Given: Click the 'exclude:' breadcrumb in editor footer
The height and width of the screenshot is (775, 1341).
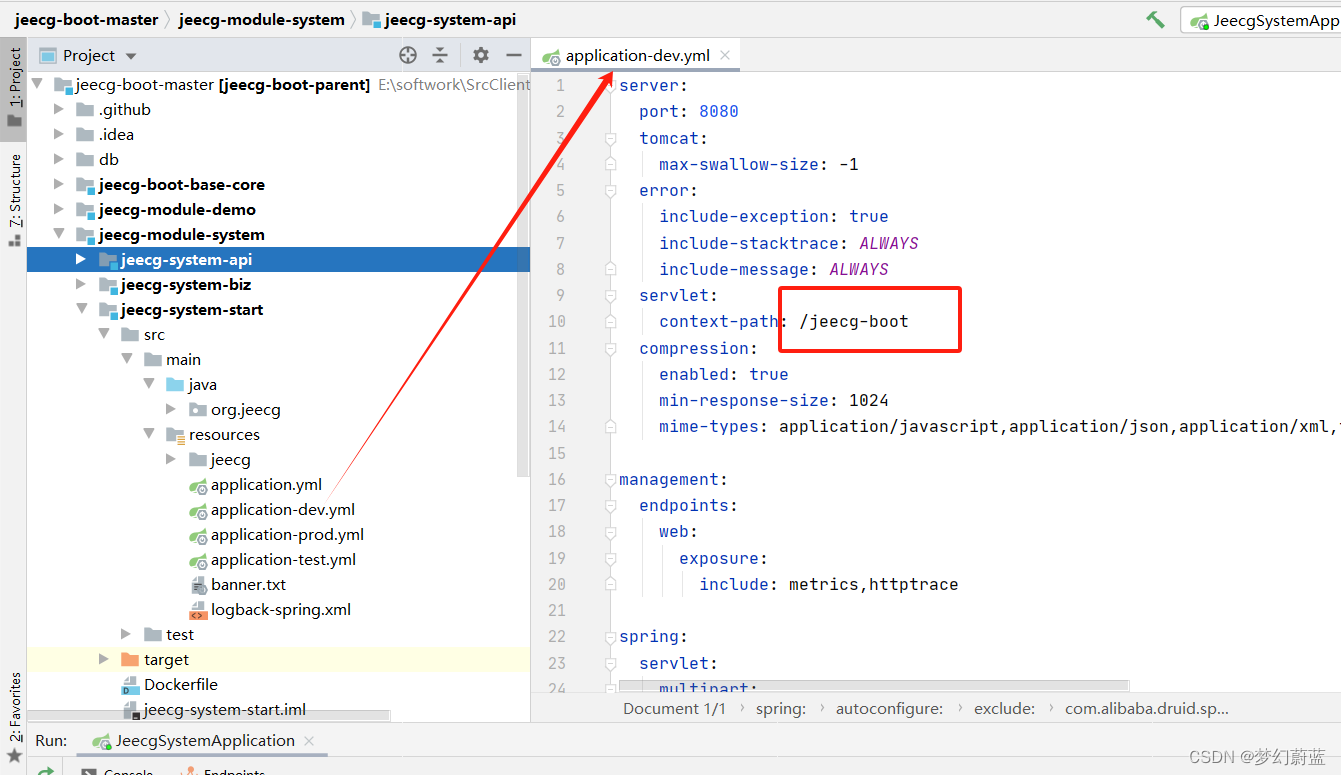Looking at the screenshot, I should coord(1005,708).
